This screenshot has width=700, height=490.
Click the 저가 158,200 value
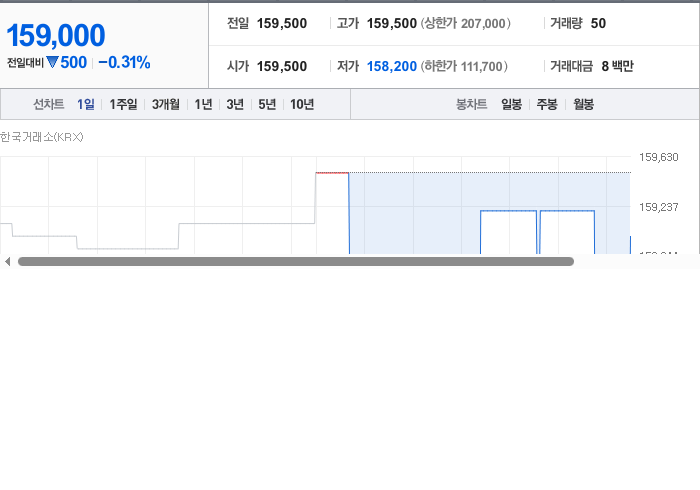pos(392,66)
